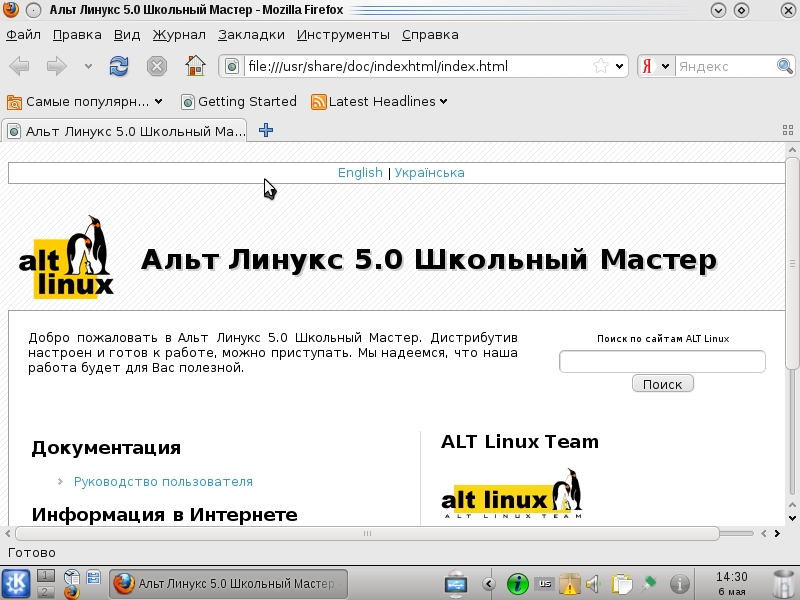800x600 pixels.
Task: Reload the current page
Action: pos(119,66)
